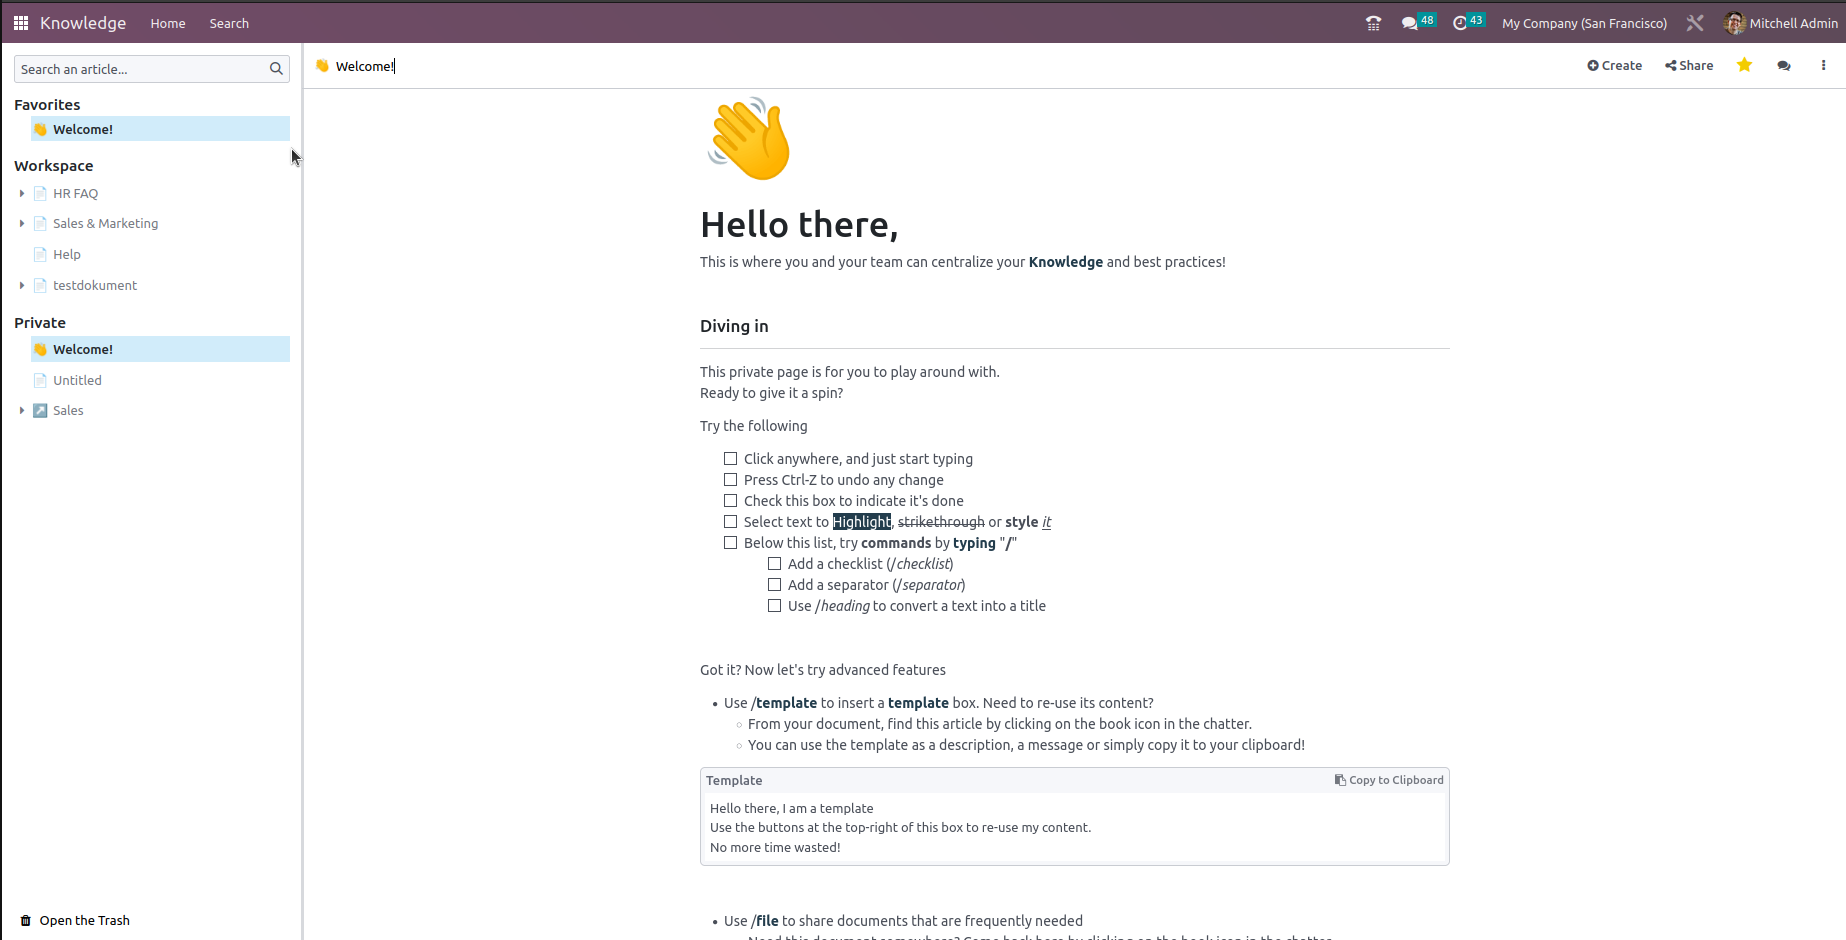Open the HR FAQ article
Image resolution: width=1846 pixels, height=940 pixels.
pyautogui.click(x=75, y=193)
